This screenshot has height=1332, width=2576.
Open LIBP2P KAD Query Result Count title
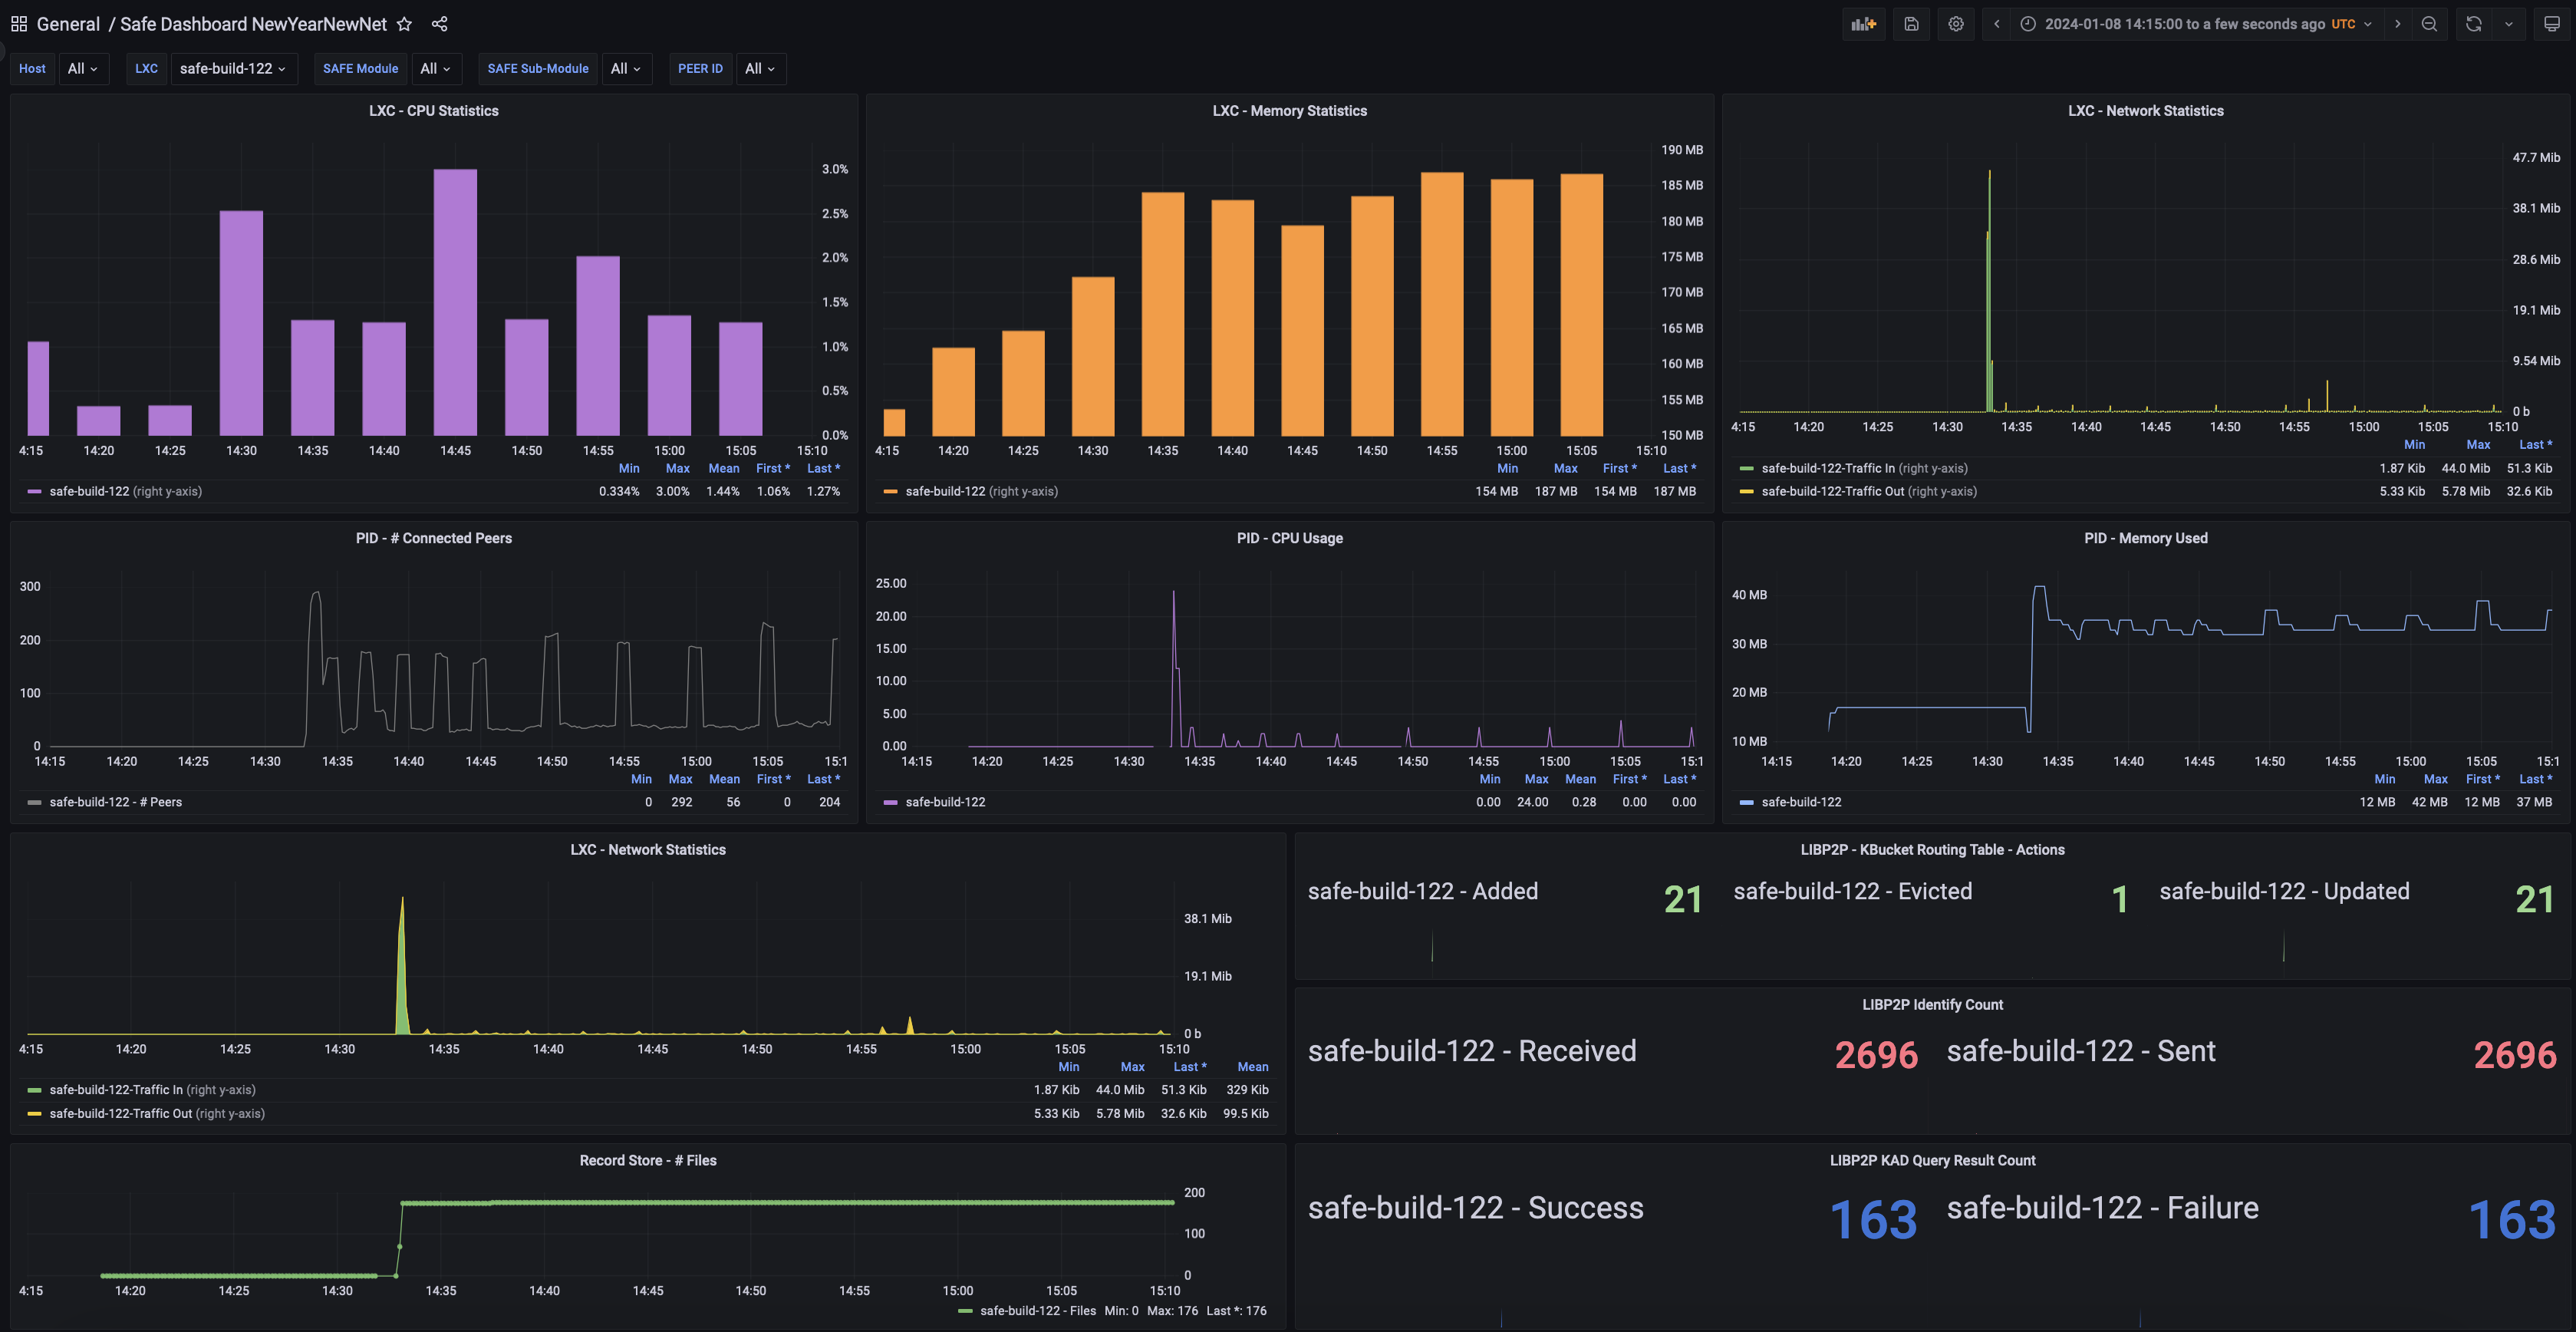pos(1932,1160)
